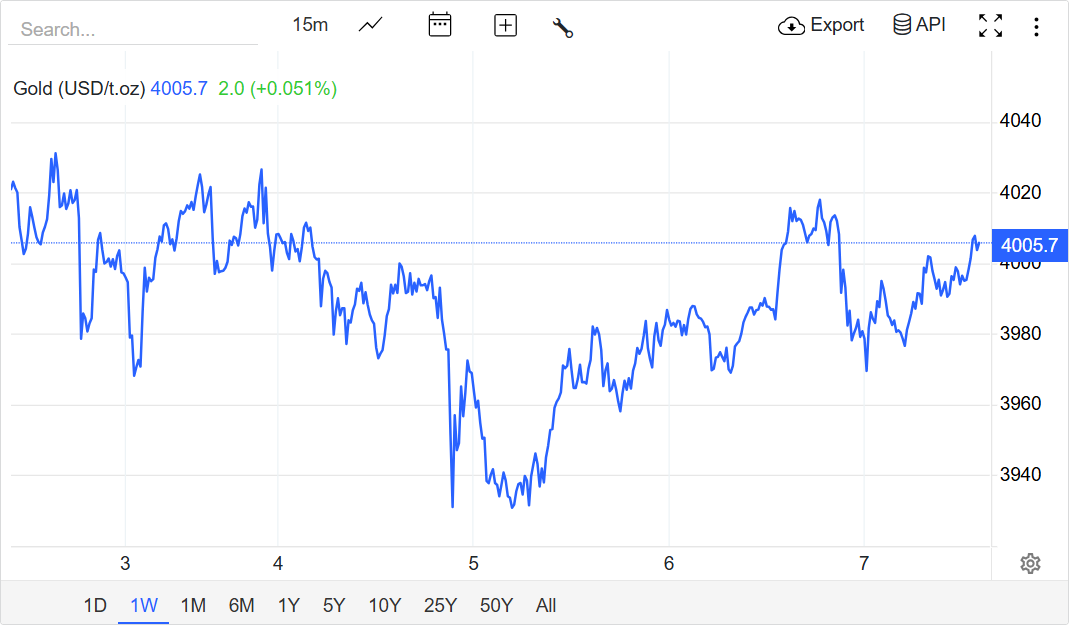
Task: Show the 10Y price history
Action: pos(384,605)
